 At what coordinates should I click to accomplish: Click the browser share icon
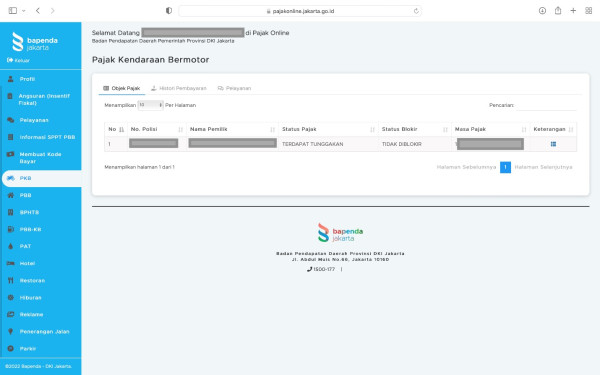558,11
